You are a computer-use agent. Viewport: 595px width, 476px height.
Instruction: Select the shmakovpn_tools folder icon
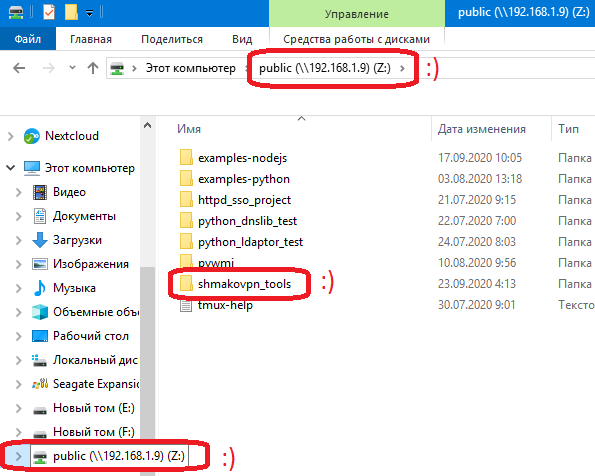186,284
